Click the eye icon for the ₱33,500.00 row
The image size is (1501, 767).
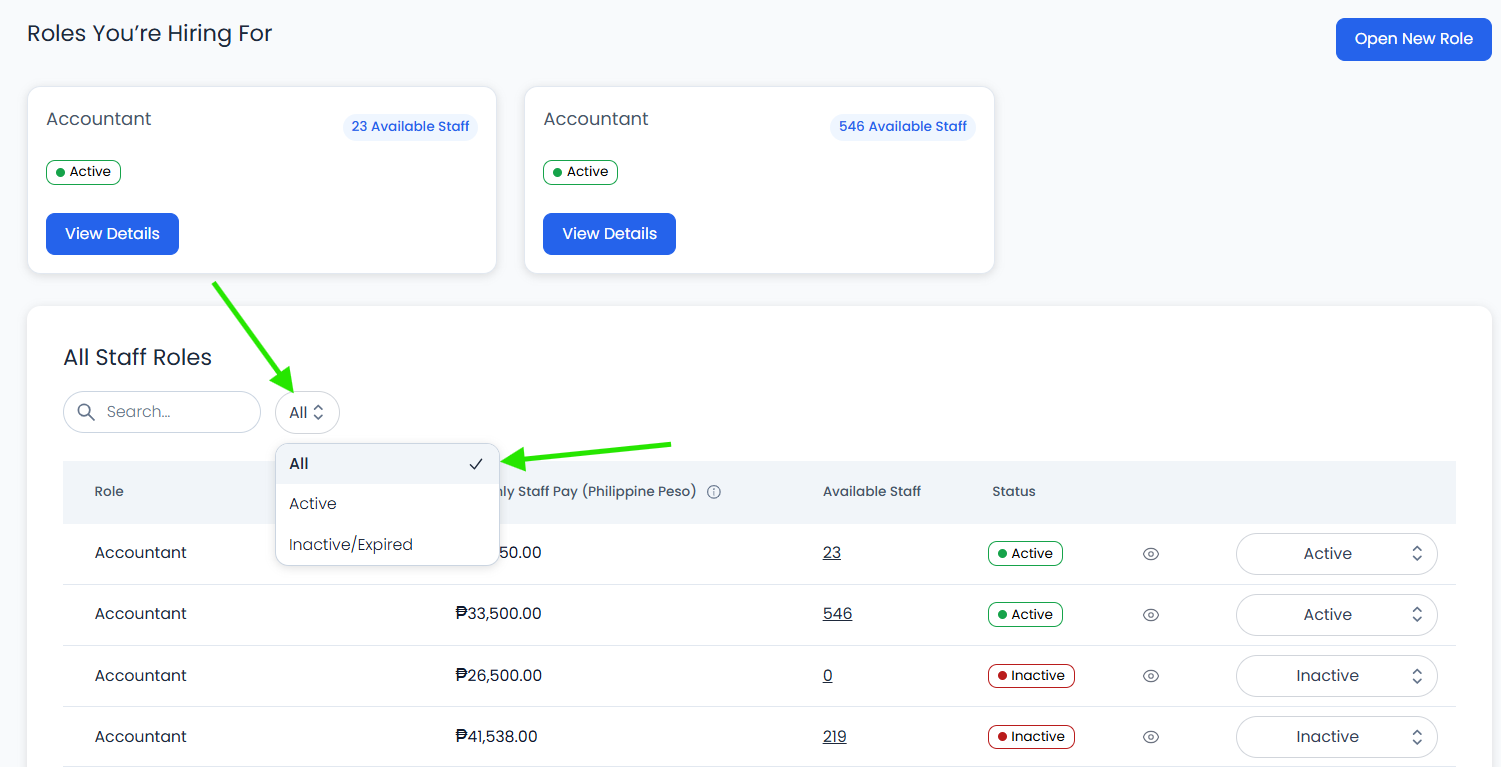1151,615
